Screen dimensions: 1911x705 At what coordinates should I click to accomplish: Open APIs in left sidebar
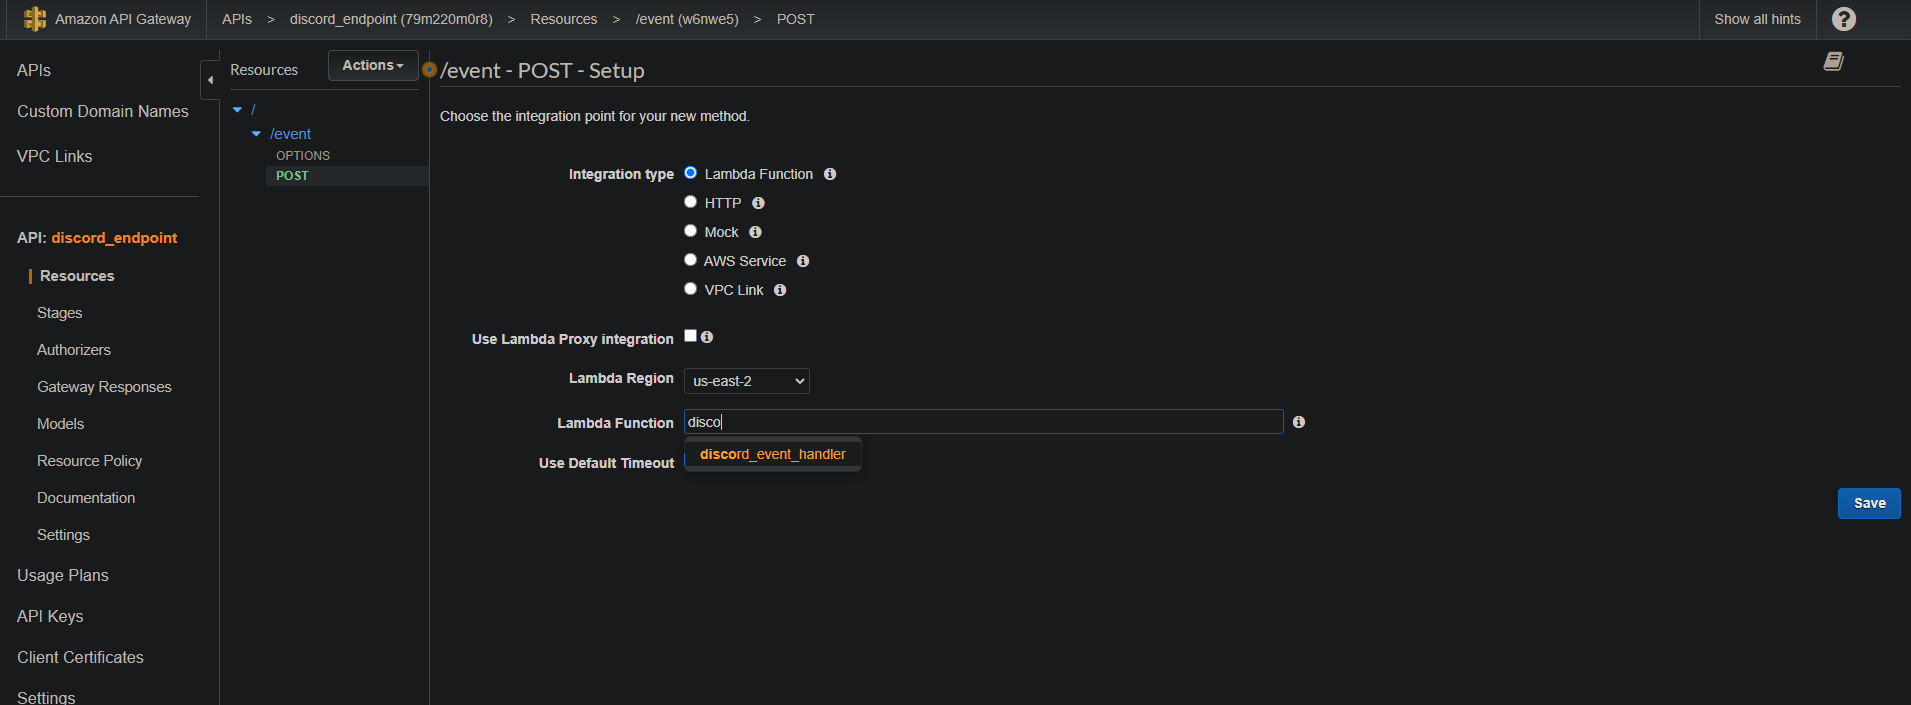point(34,70)
